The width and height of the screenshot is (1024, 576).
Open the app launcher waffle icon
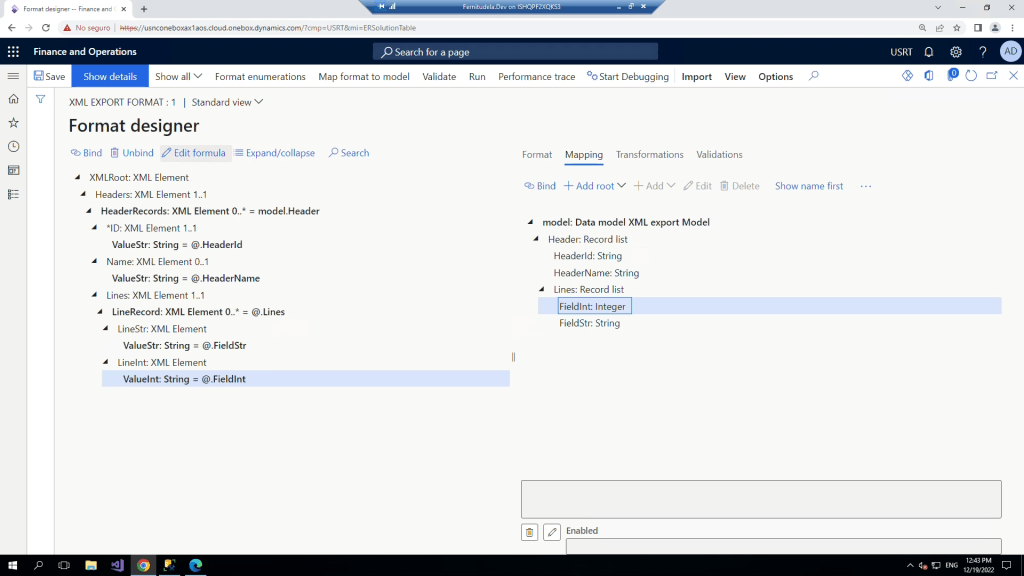tap(13, 52)
